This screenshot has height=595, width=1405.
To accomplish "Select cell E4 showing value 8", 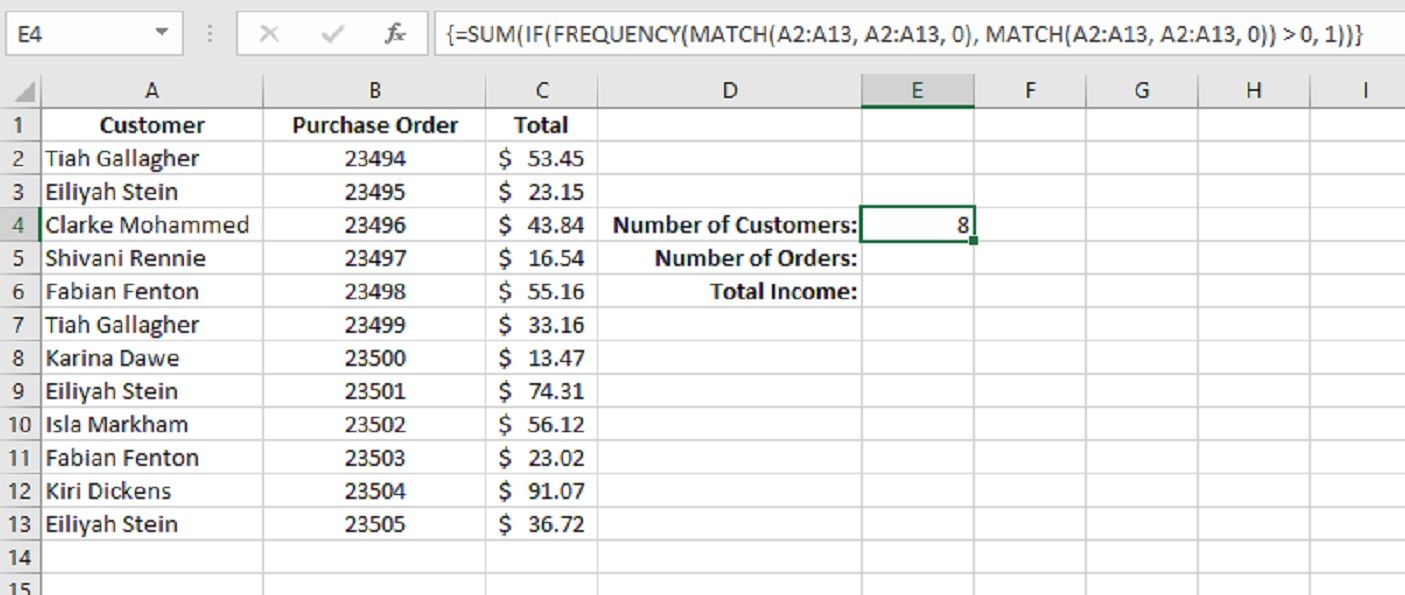I will click(917, 225).
